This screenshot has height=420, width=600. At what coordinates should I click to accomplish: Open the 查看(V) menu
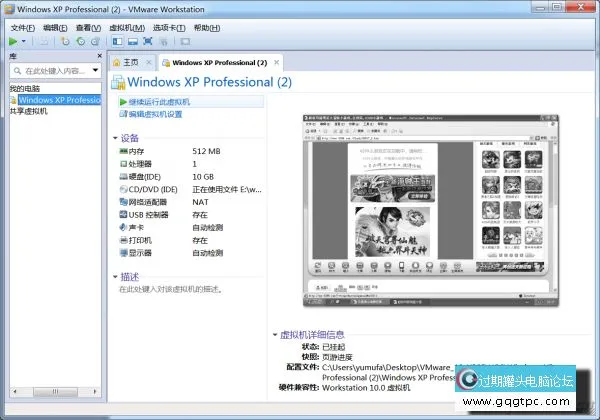click(88, 28)
